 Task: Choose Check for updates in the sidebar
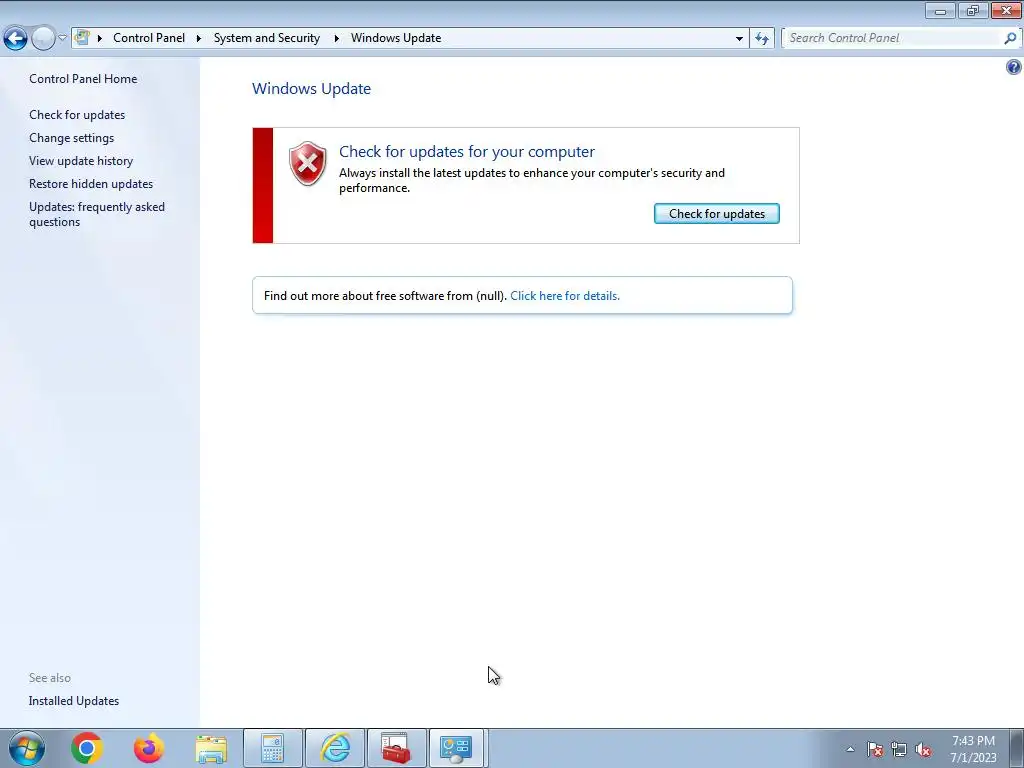pos(77,115)
